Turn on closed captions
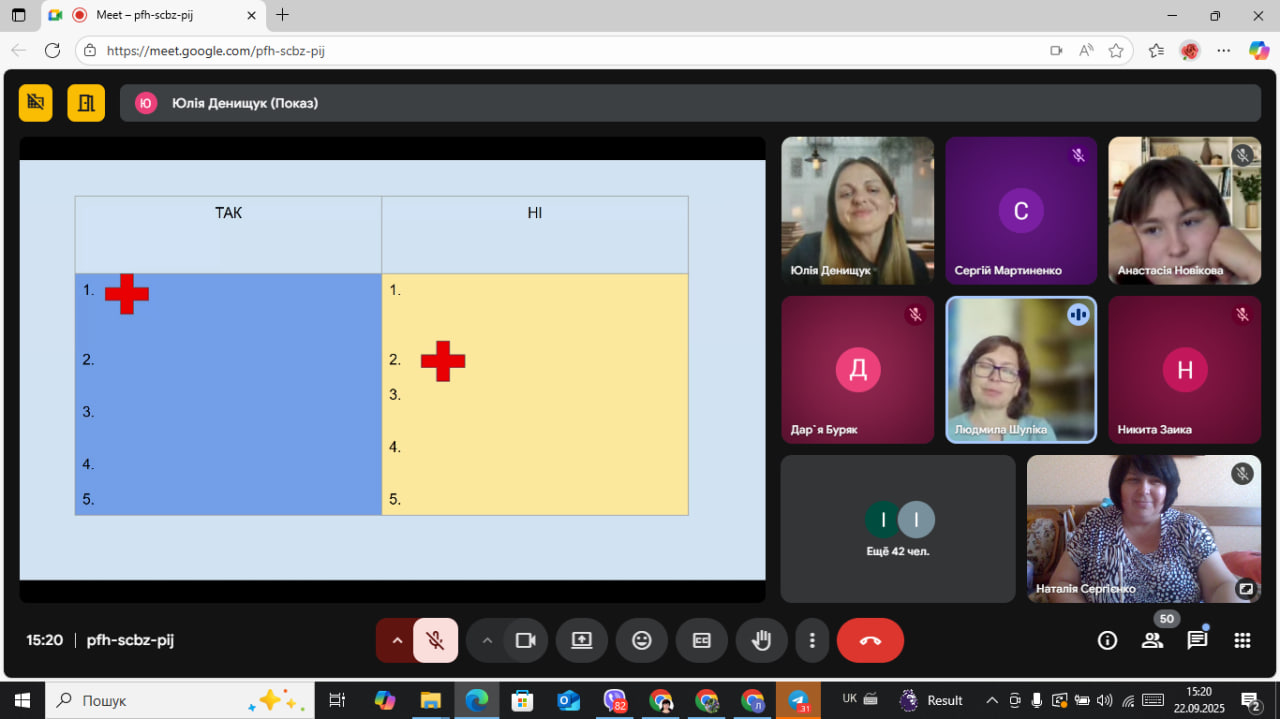1280x719 pixels. 701,641
